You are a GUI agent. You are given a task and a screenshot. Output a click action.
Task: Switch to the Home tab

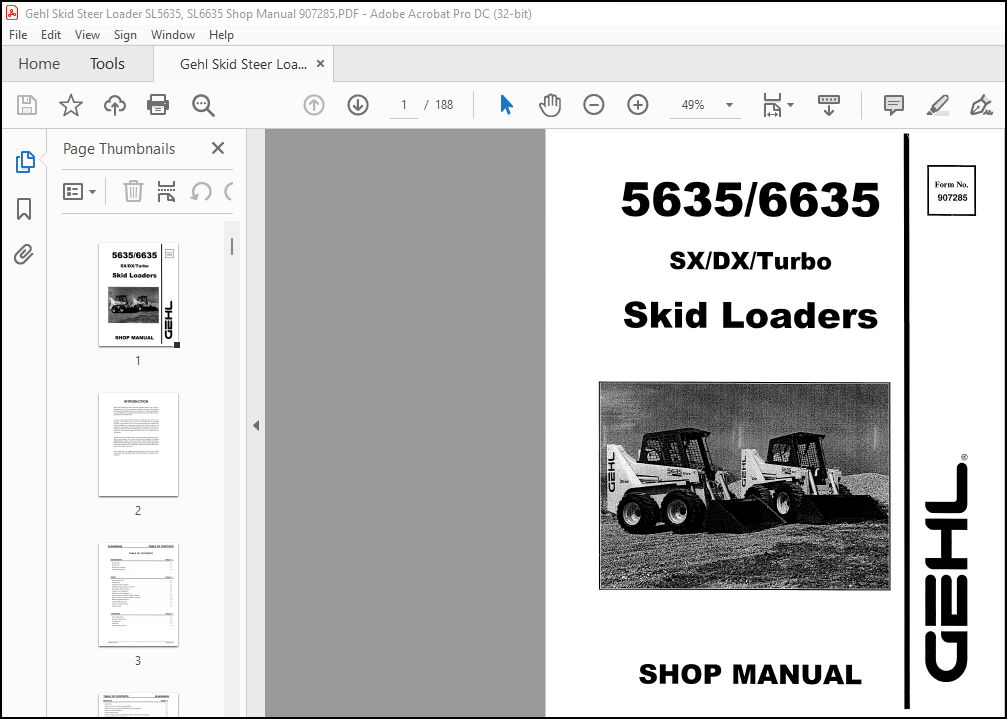point(39,64)
